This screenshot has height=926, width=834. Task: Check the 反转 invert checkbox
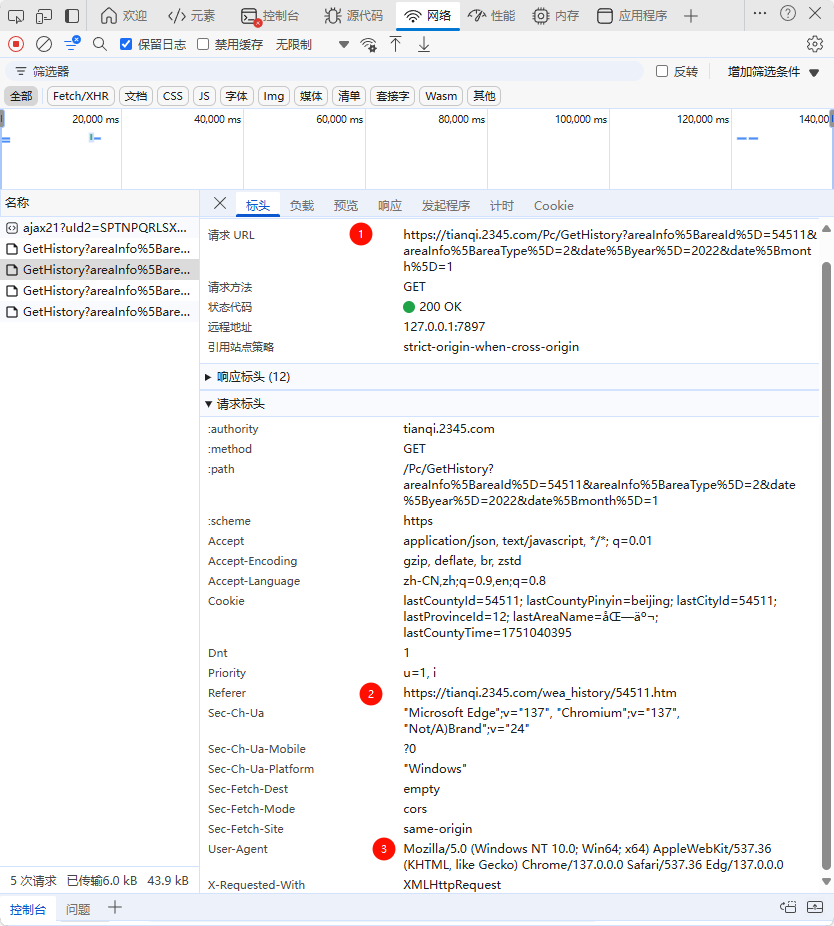pos(662,71)
